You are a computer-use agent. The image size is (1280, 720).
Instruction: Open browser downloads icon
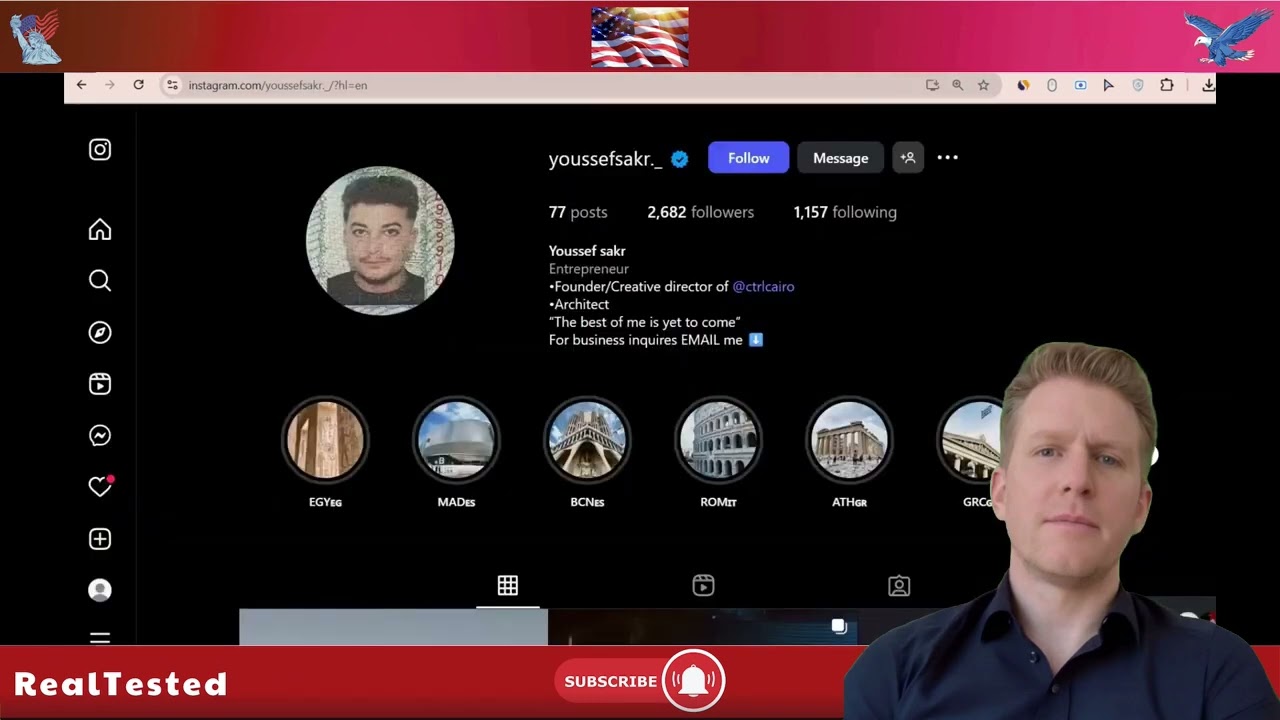[1208, 85]
